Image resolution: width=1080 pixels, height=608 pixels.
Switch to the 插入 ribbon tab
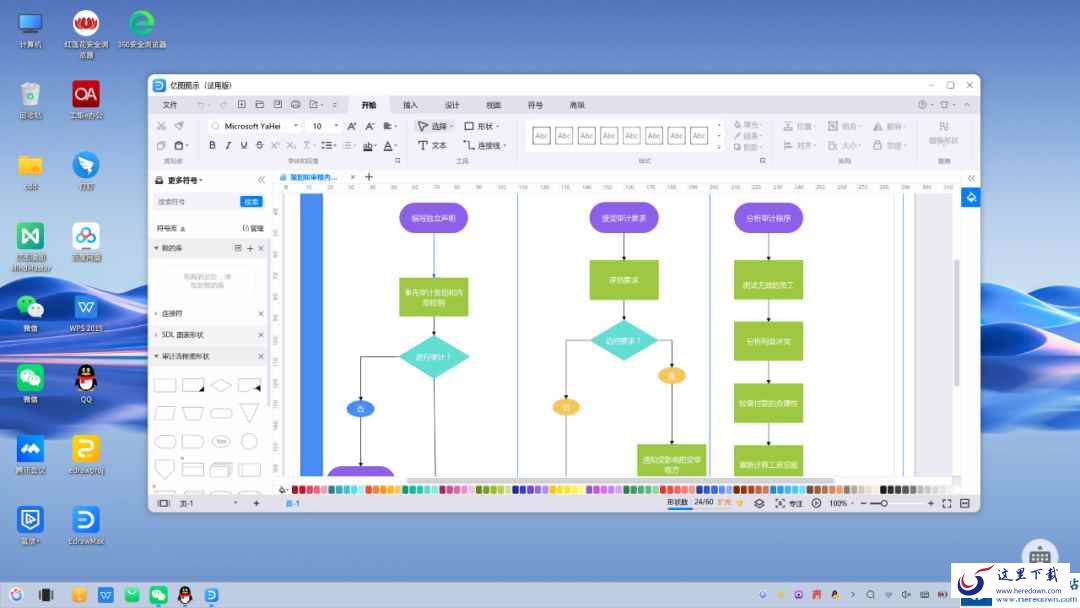pos(411,105)
